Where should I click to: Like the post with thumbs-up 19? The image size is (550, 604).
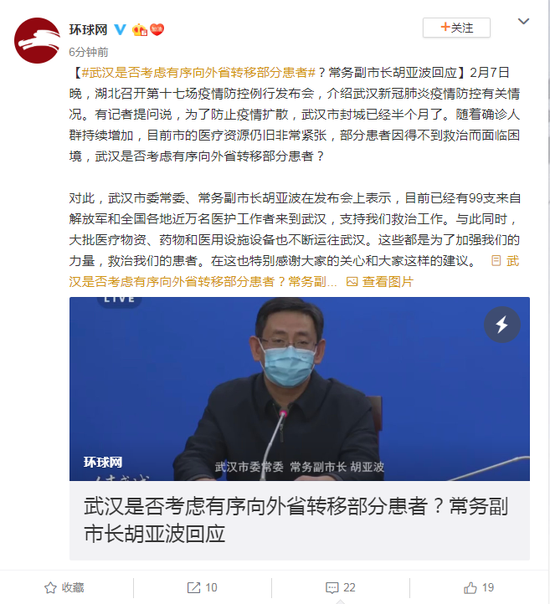click(x=478, y=587)
